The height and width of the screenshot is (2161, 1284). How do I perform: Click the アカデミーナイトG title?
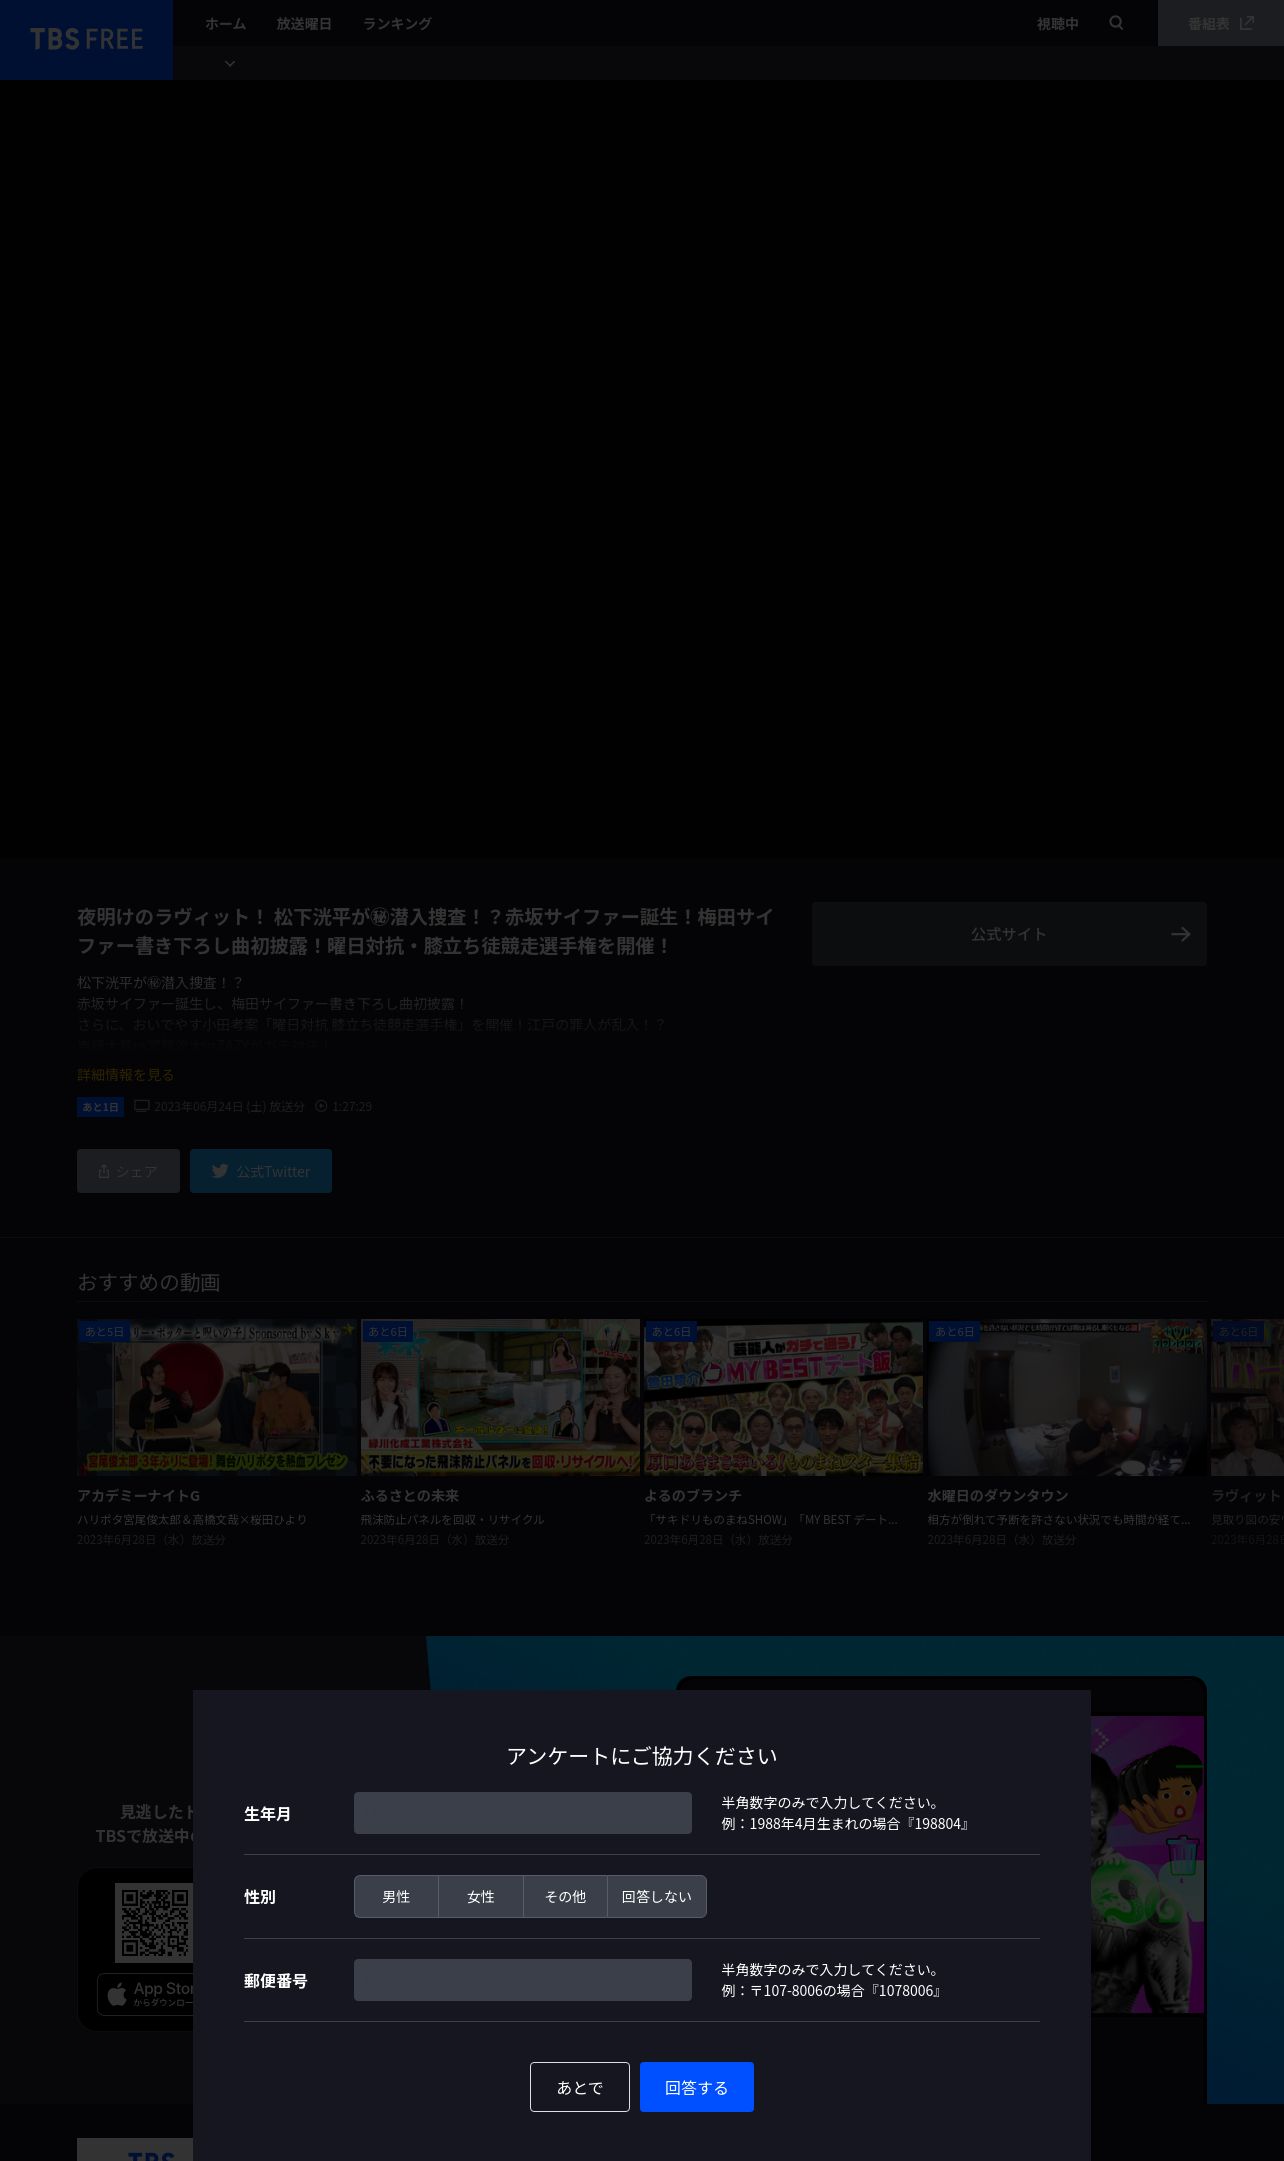139,1495
